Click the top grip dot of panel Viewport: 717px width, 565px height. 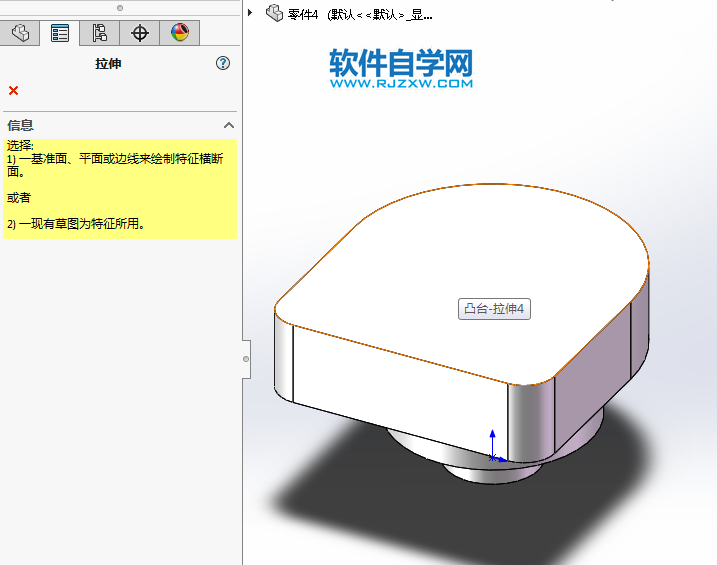[120, 8]
